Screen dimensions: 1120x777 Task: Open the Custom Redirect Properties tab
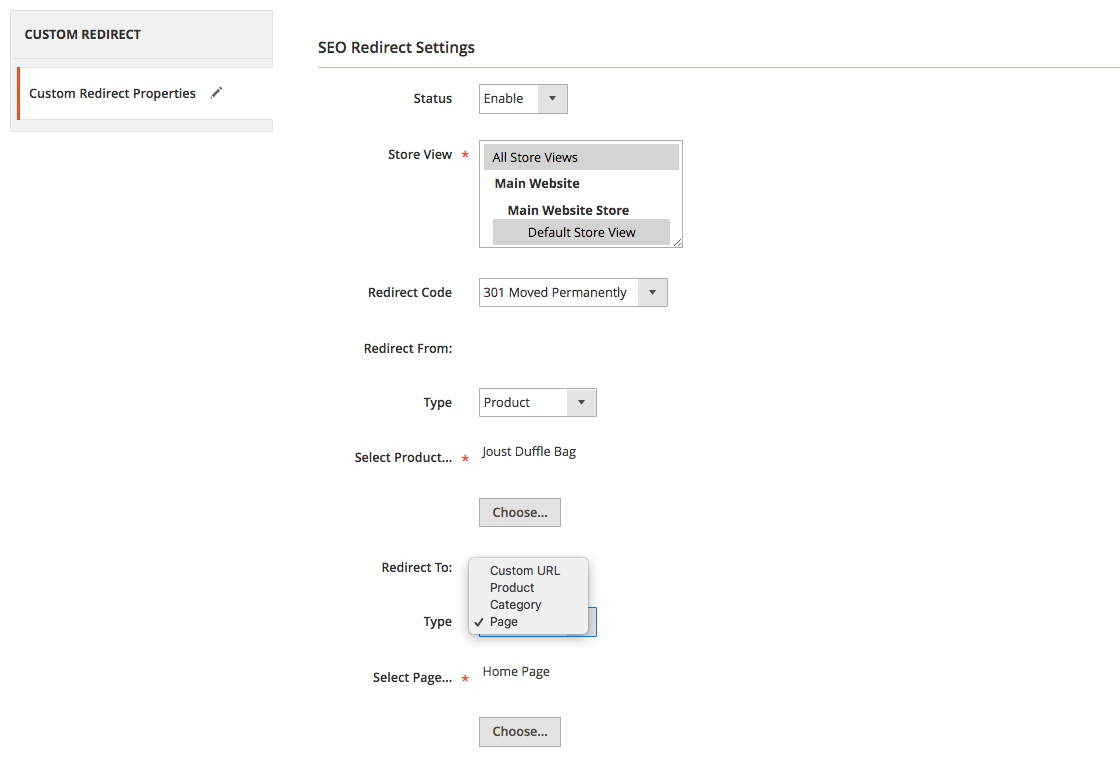click(x=145, y=94)
